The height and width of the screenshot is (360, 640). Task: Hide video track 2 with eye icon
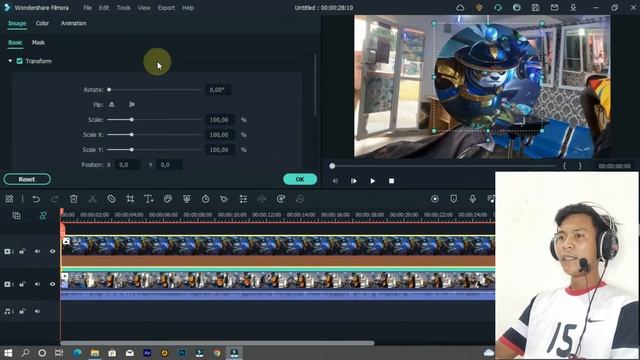coord(52,251)
